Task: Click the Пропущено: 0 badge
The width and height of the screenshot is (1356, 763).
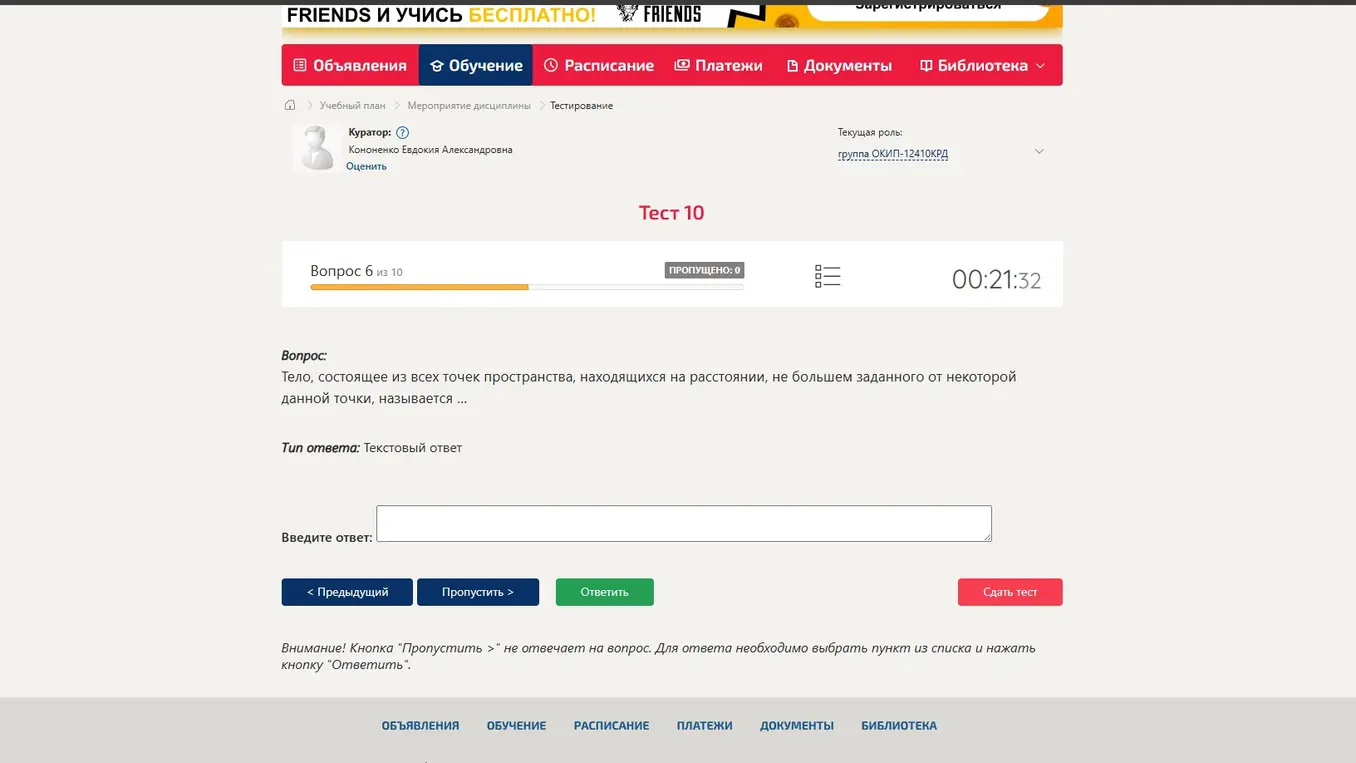Action: pyautogui.click(x=704, y=270)
